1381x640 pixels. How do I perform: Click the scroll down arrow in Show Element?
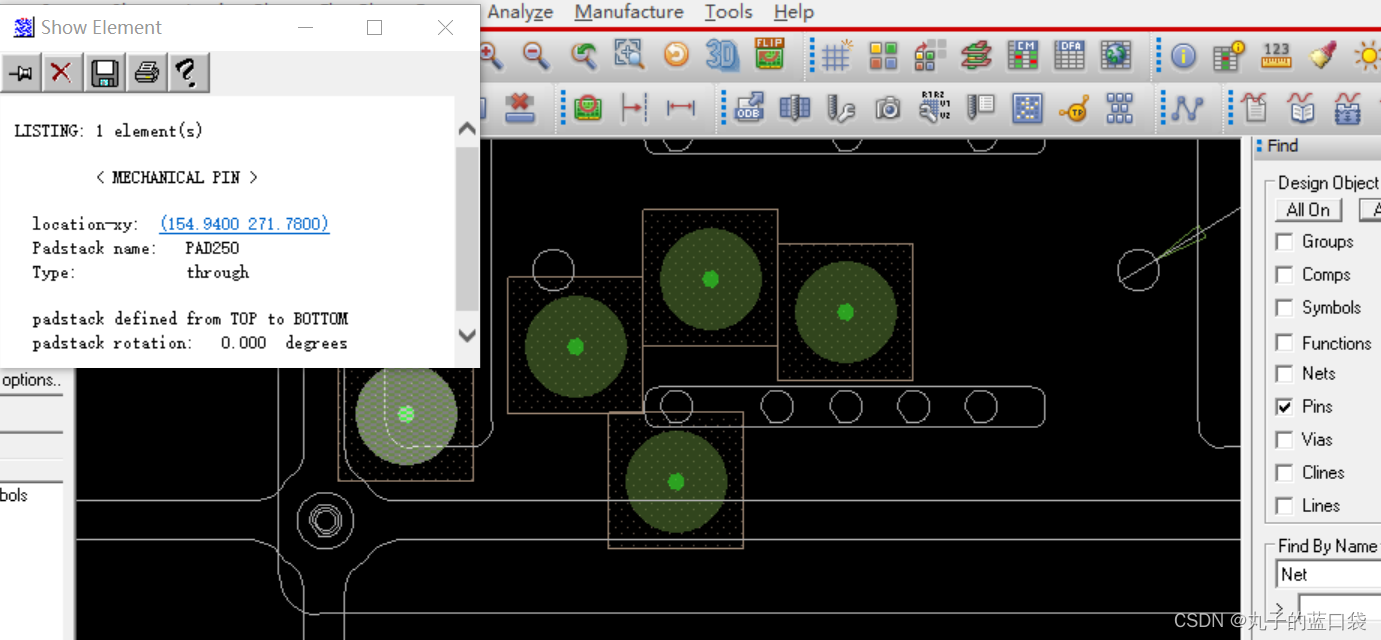467,336
